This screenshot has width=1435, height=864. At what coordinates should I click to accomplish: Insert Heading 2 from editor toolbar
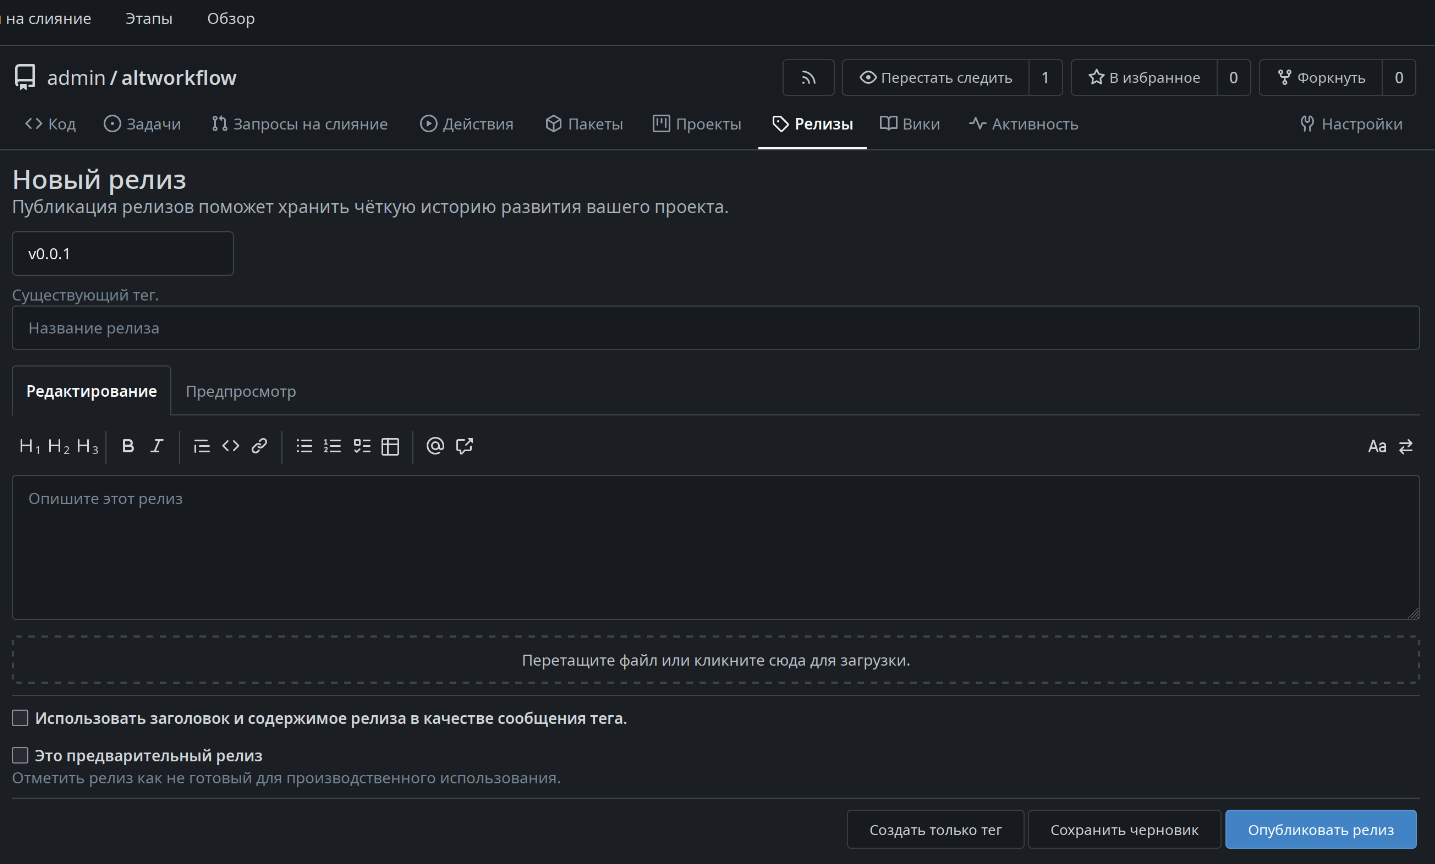(59, 446)
